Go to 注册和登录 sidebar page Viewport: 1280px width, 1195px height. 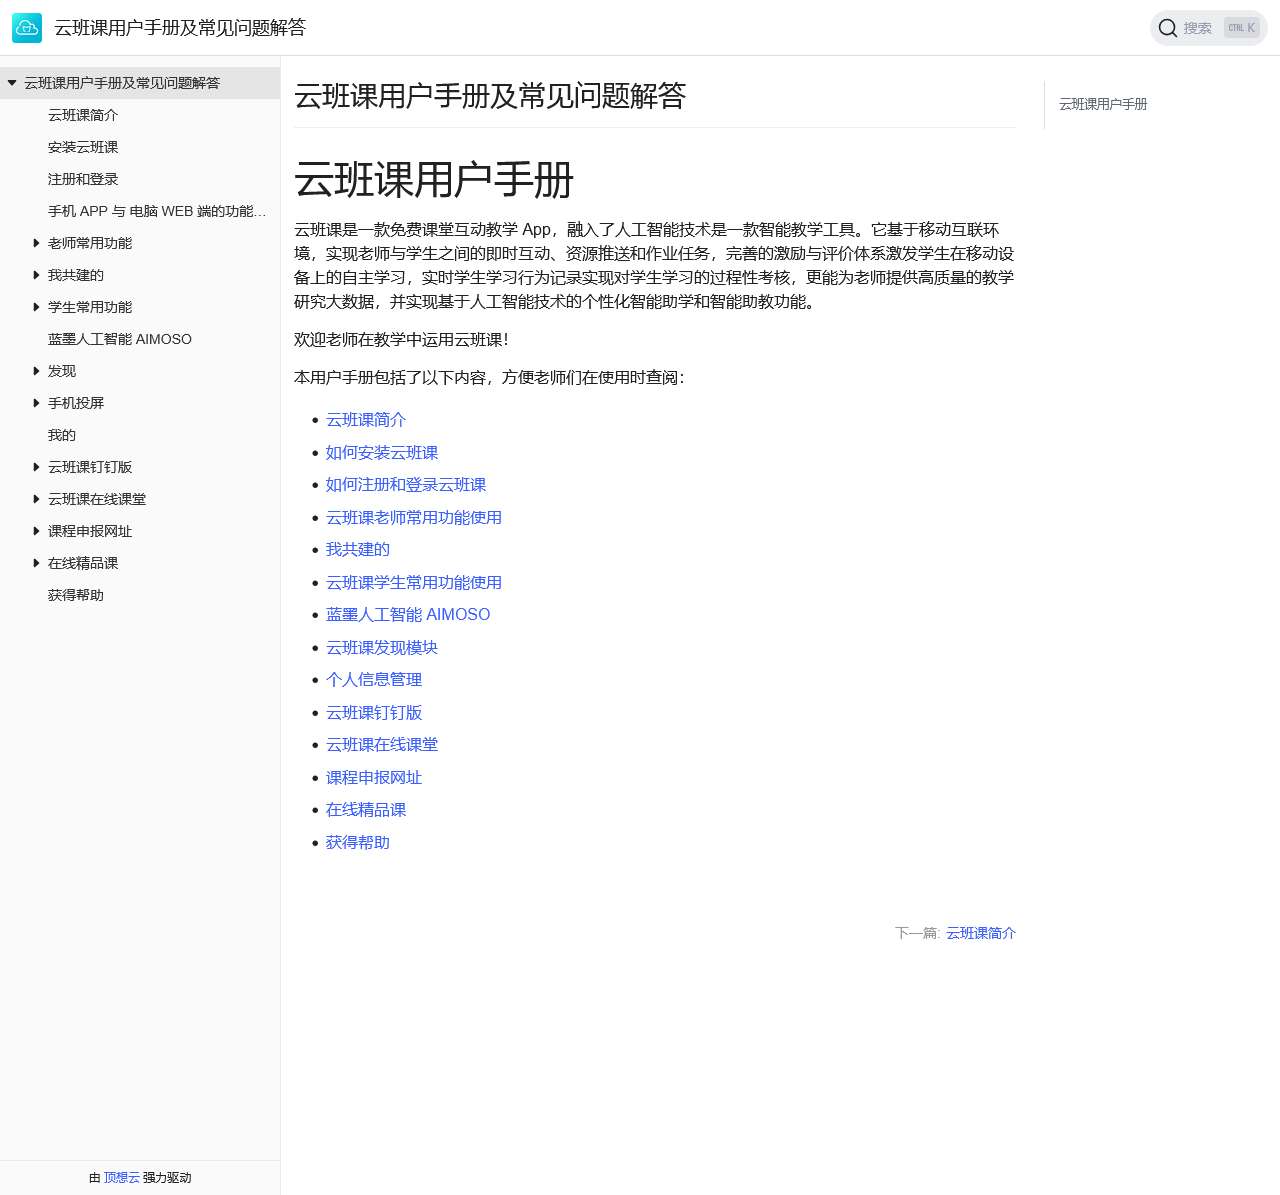click(83, 179)
